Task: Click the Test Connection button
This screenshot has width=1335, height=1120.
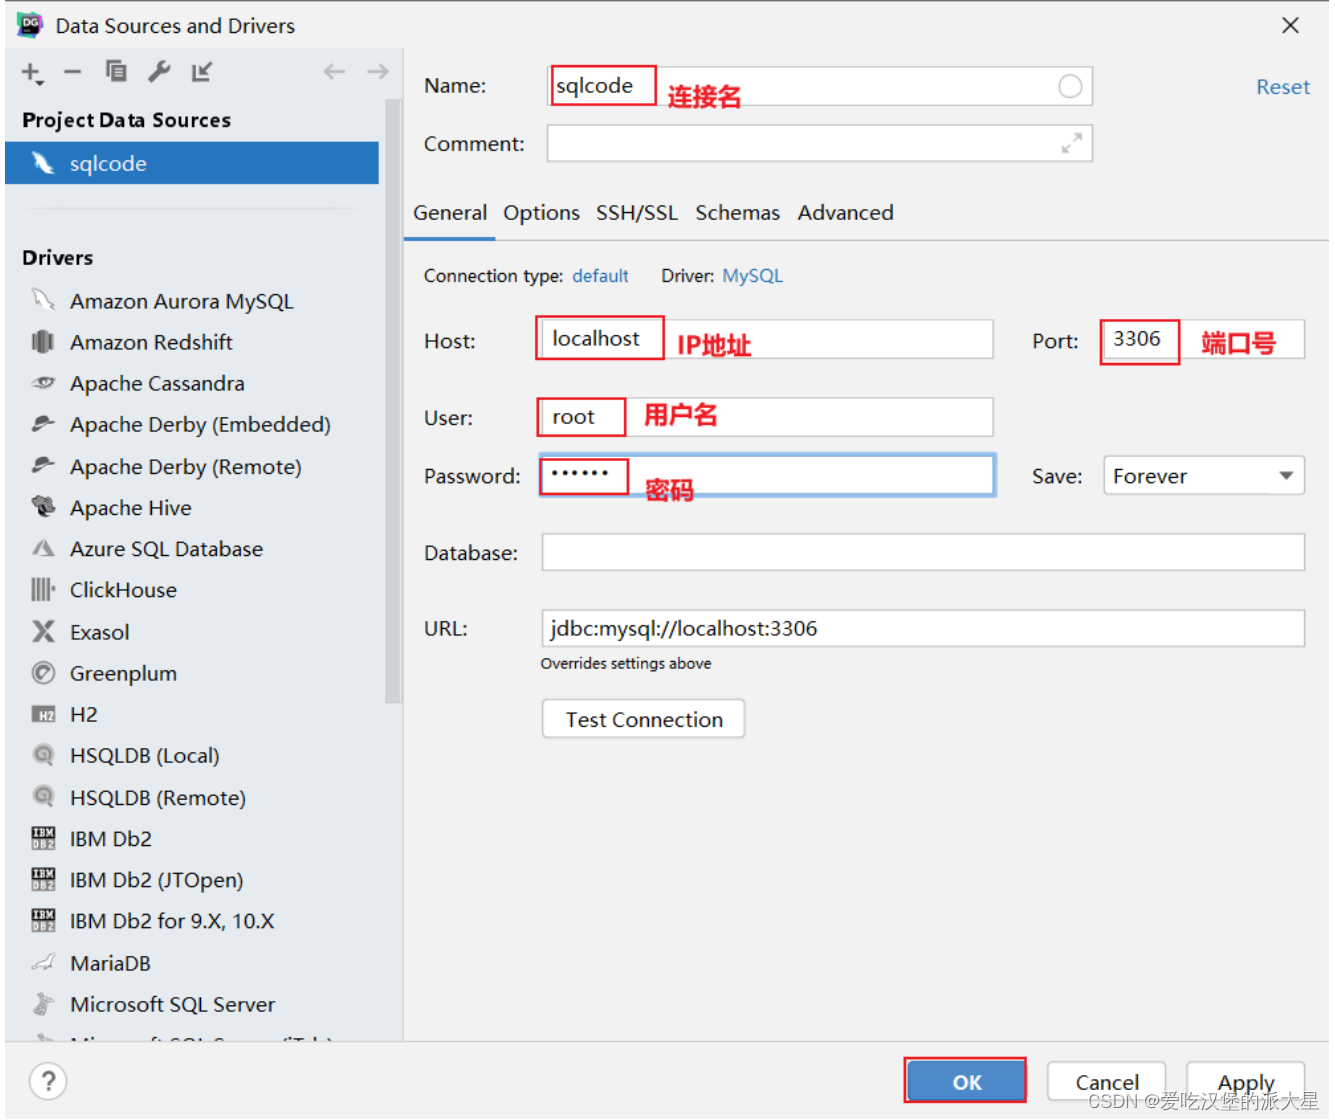Action: point(644,719)
